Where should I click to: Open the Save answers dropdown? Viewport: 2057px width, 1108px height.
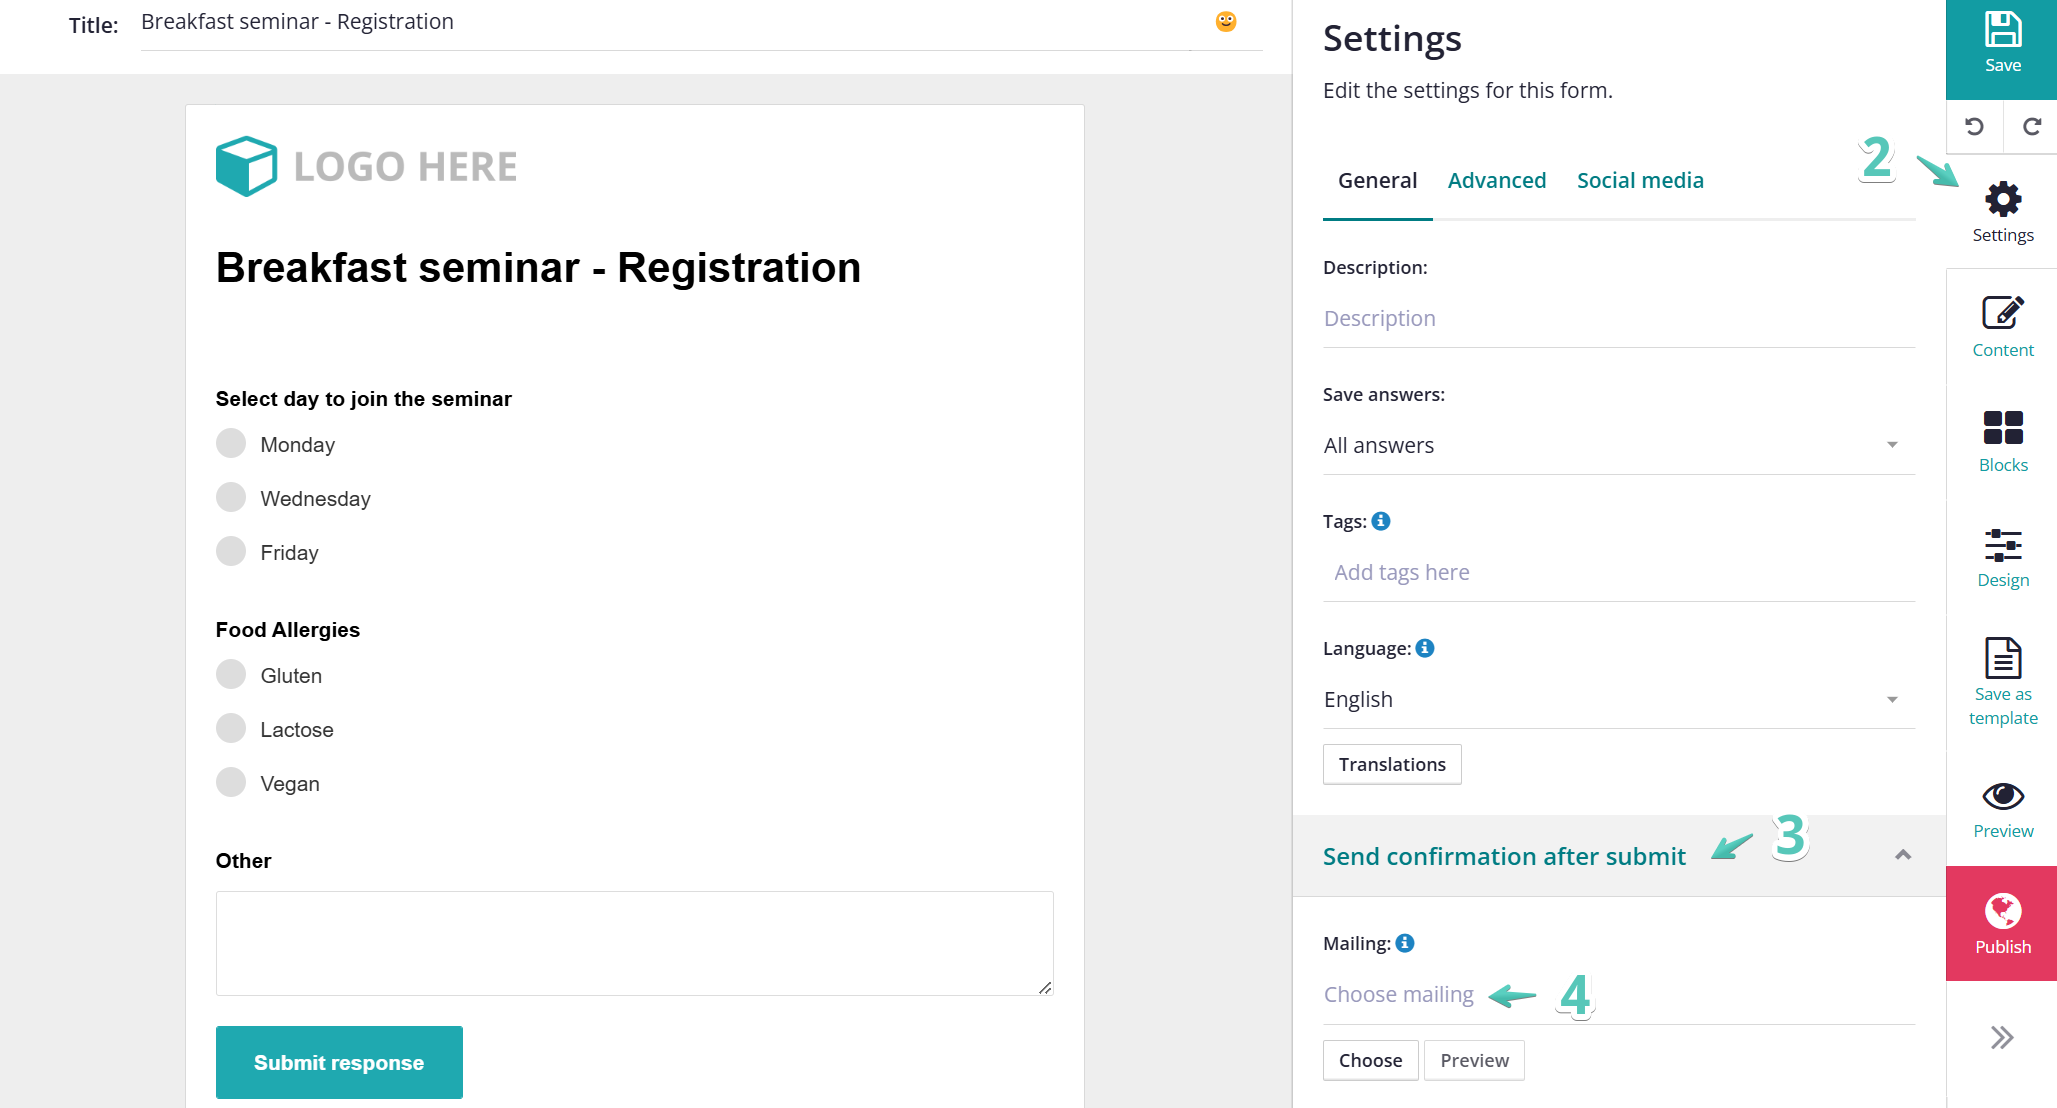[x=1618, y=445]
